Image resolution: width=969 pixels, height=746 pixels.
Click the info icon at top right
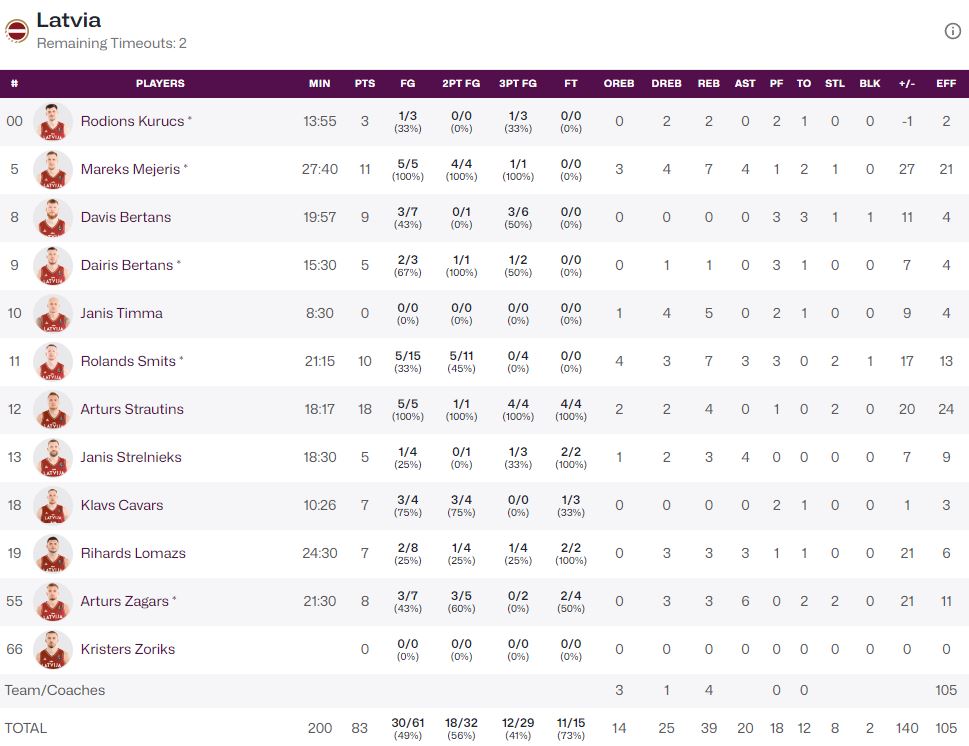952,31
